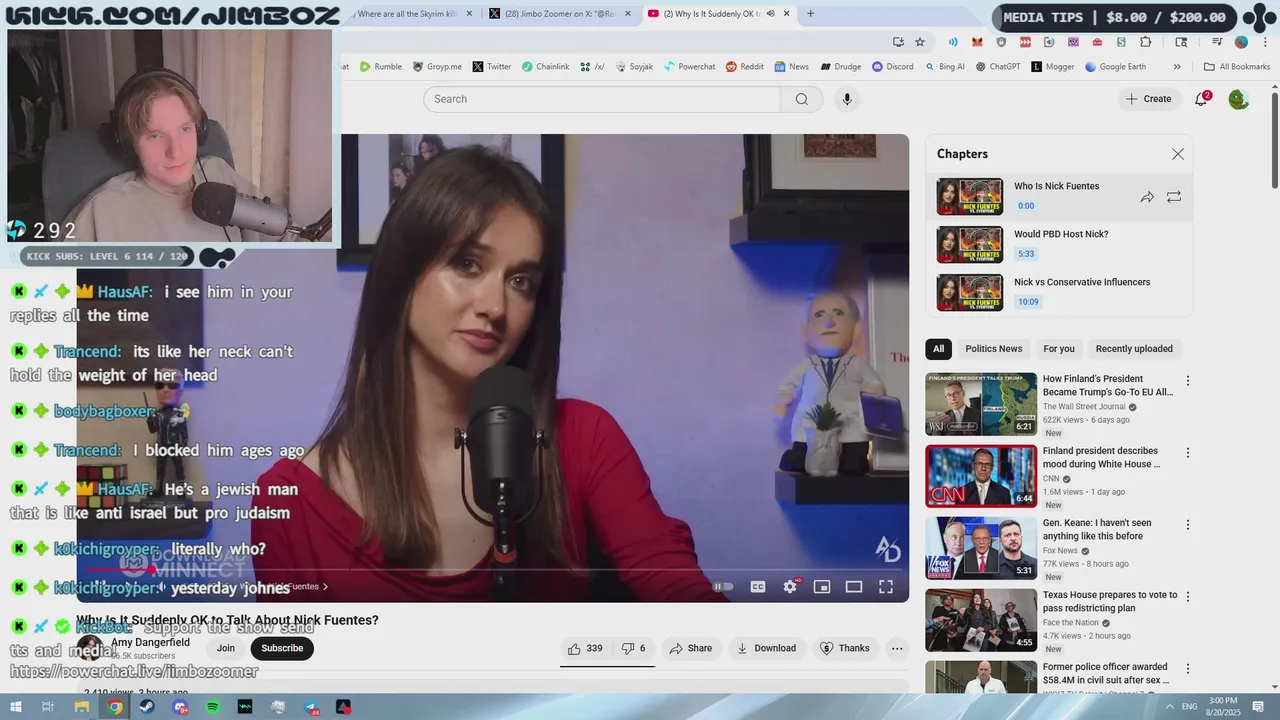The height and width of the screenshot is (720, 1280).
Task: Toggle autoplay switch in video player
Action: pos(723,587)
